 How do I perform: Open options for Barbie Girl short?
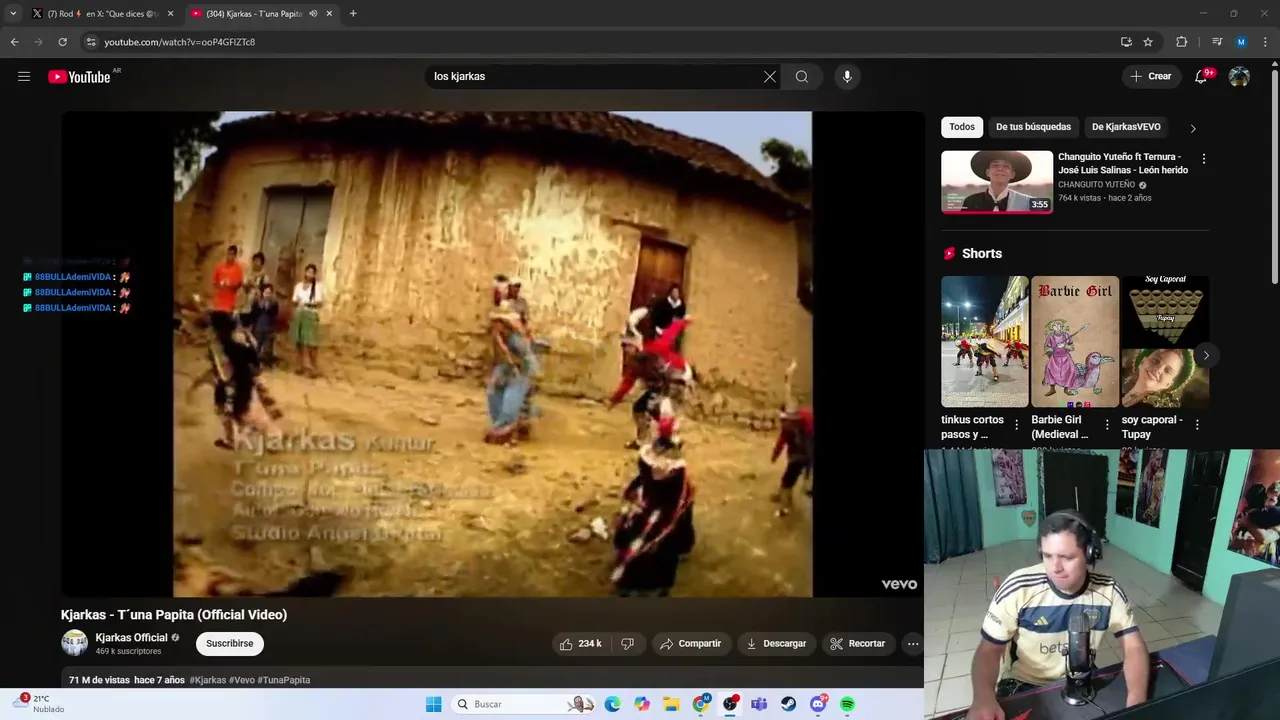pos(1107,425)
